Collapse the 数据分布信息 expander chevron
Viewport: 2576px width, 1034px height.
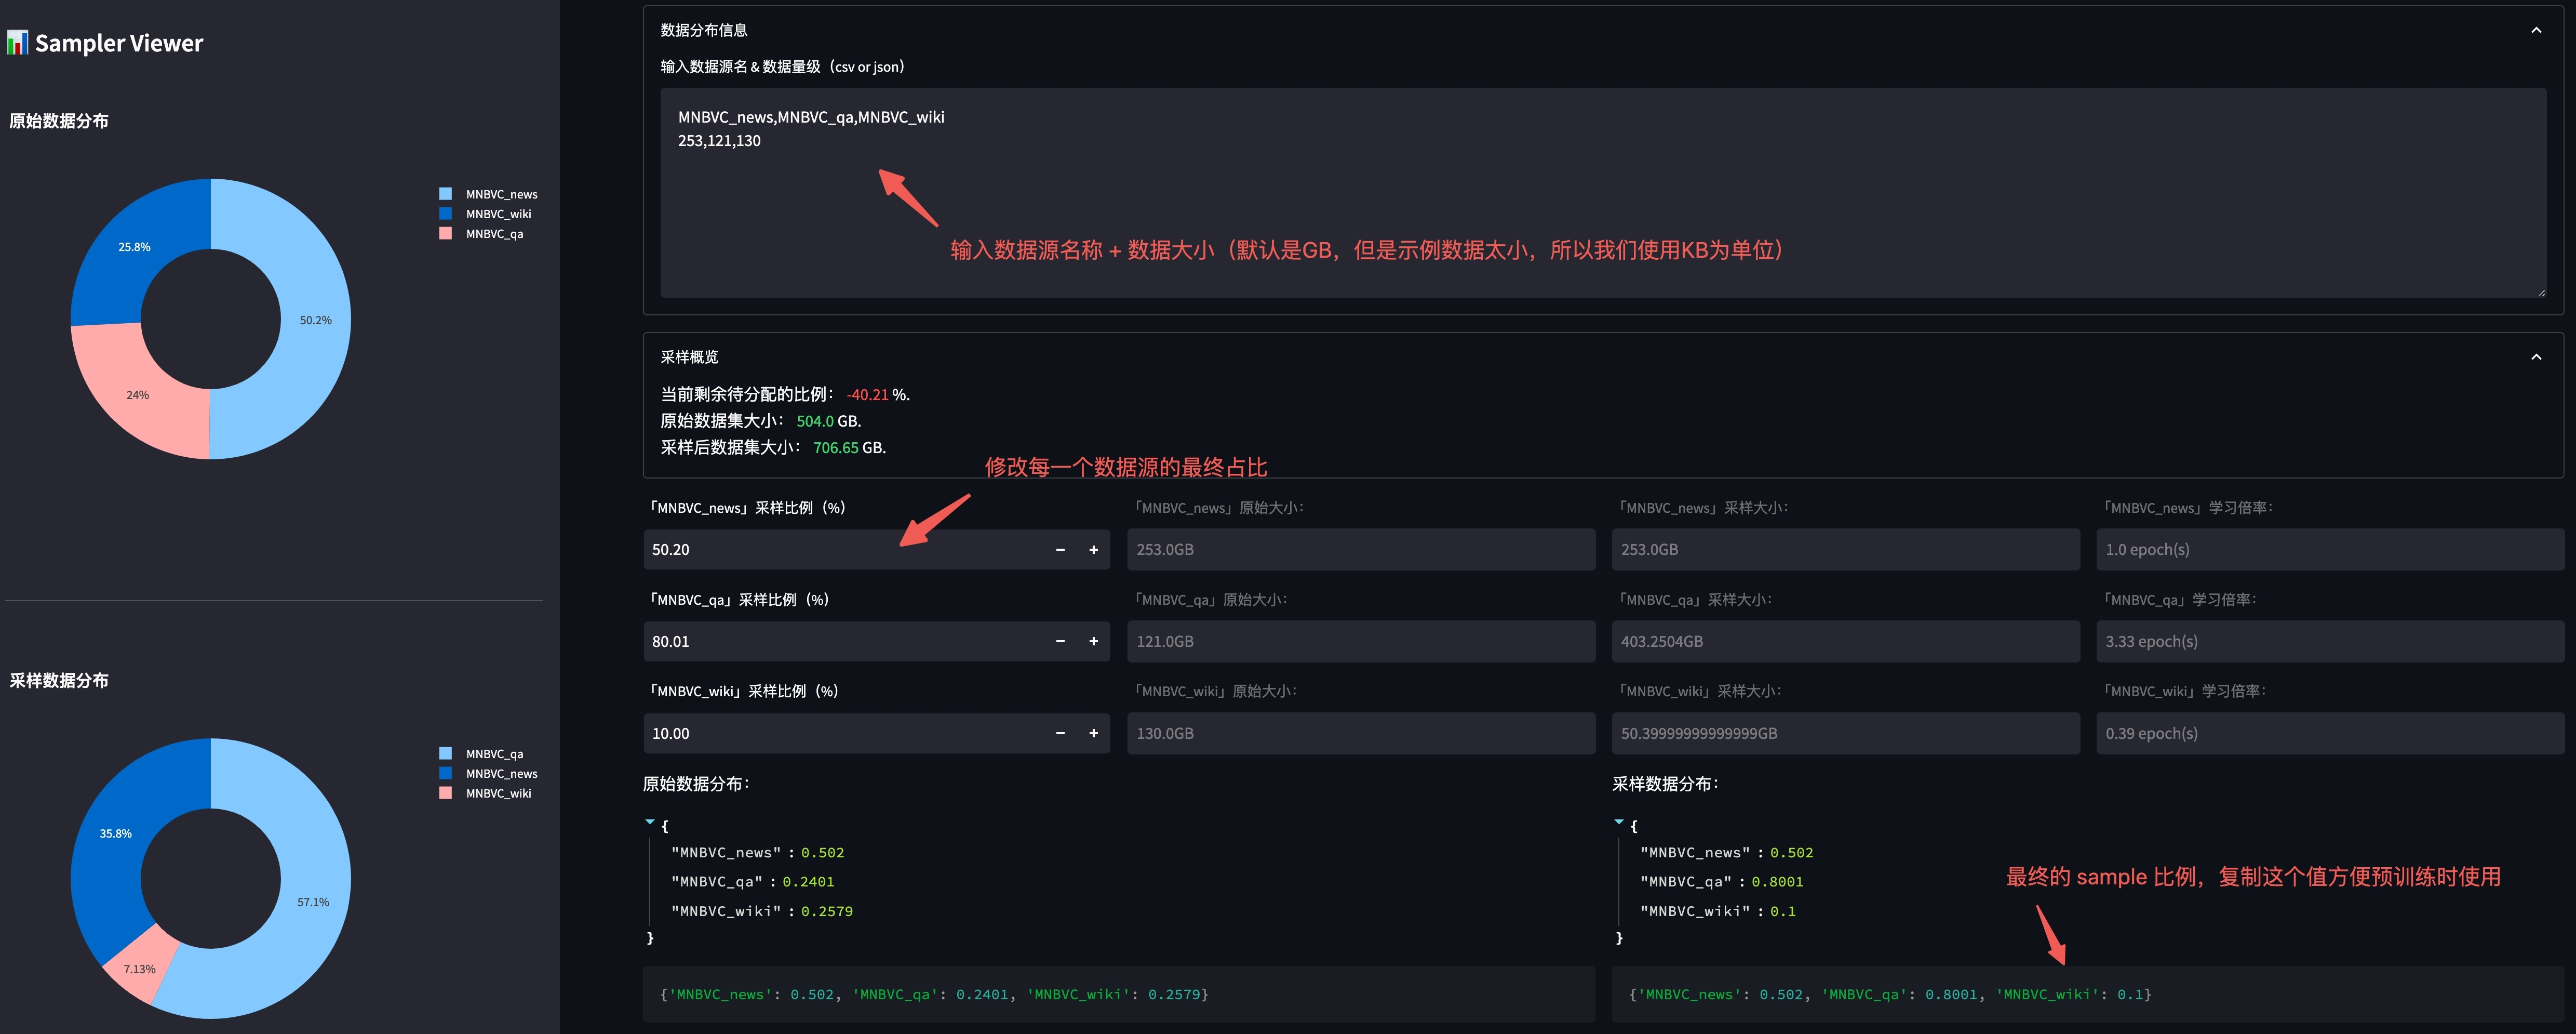click(x=2536, y=30)
